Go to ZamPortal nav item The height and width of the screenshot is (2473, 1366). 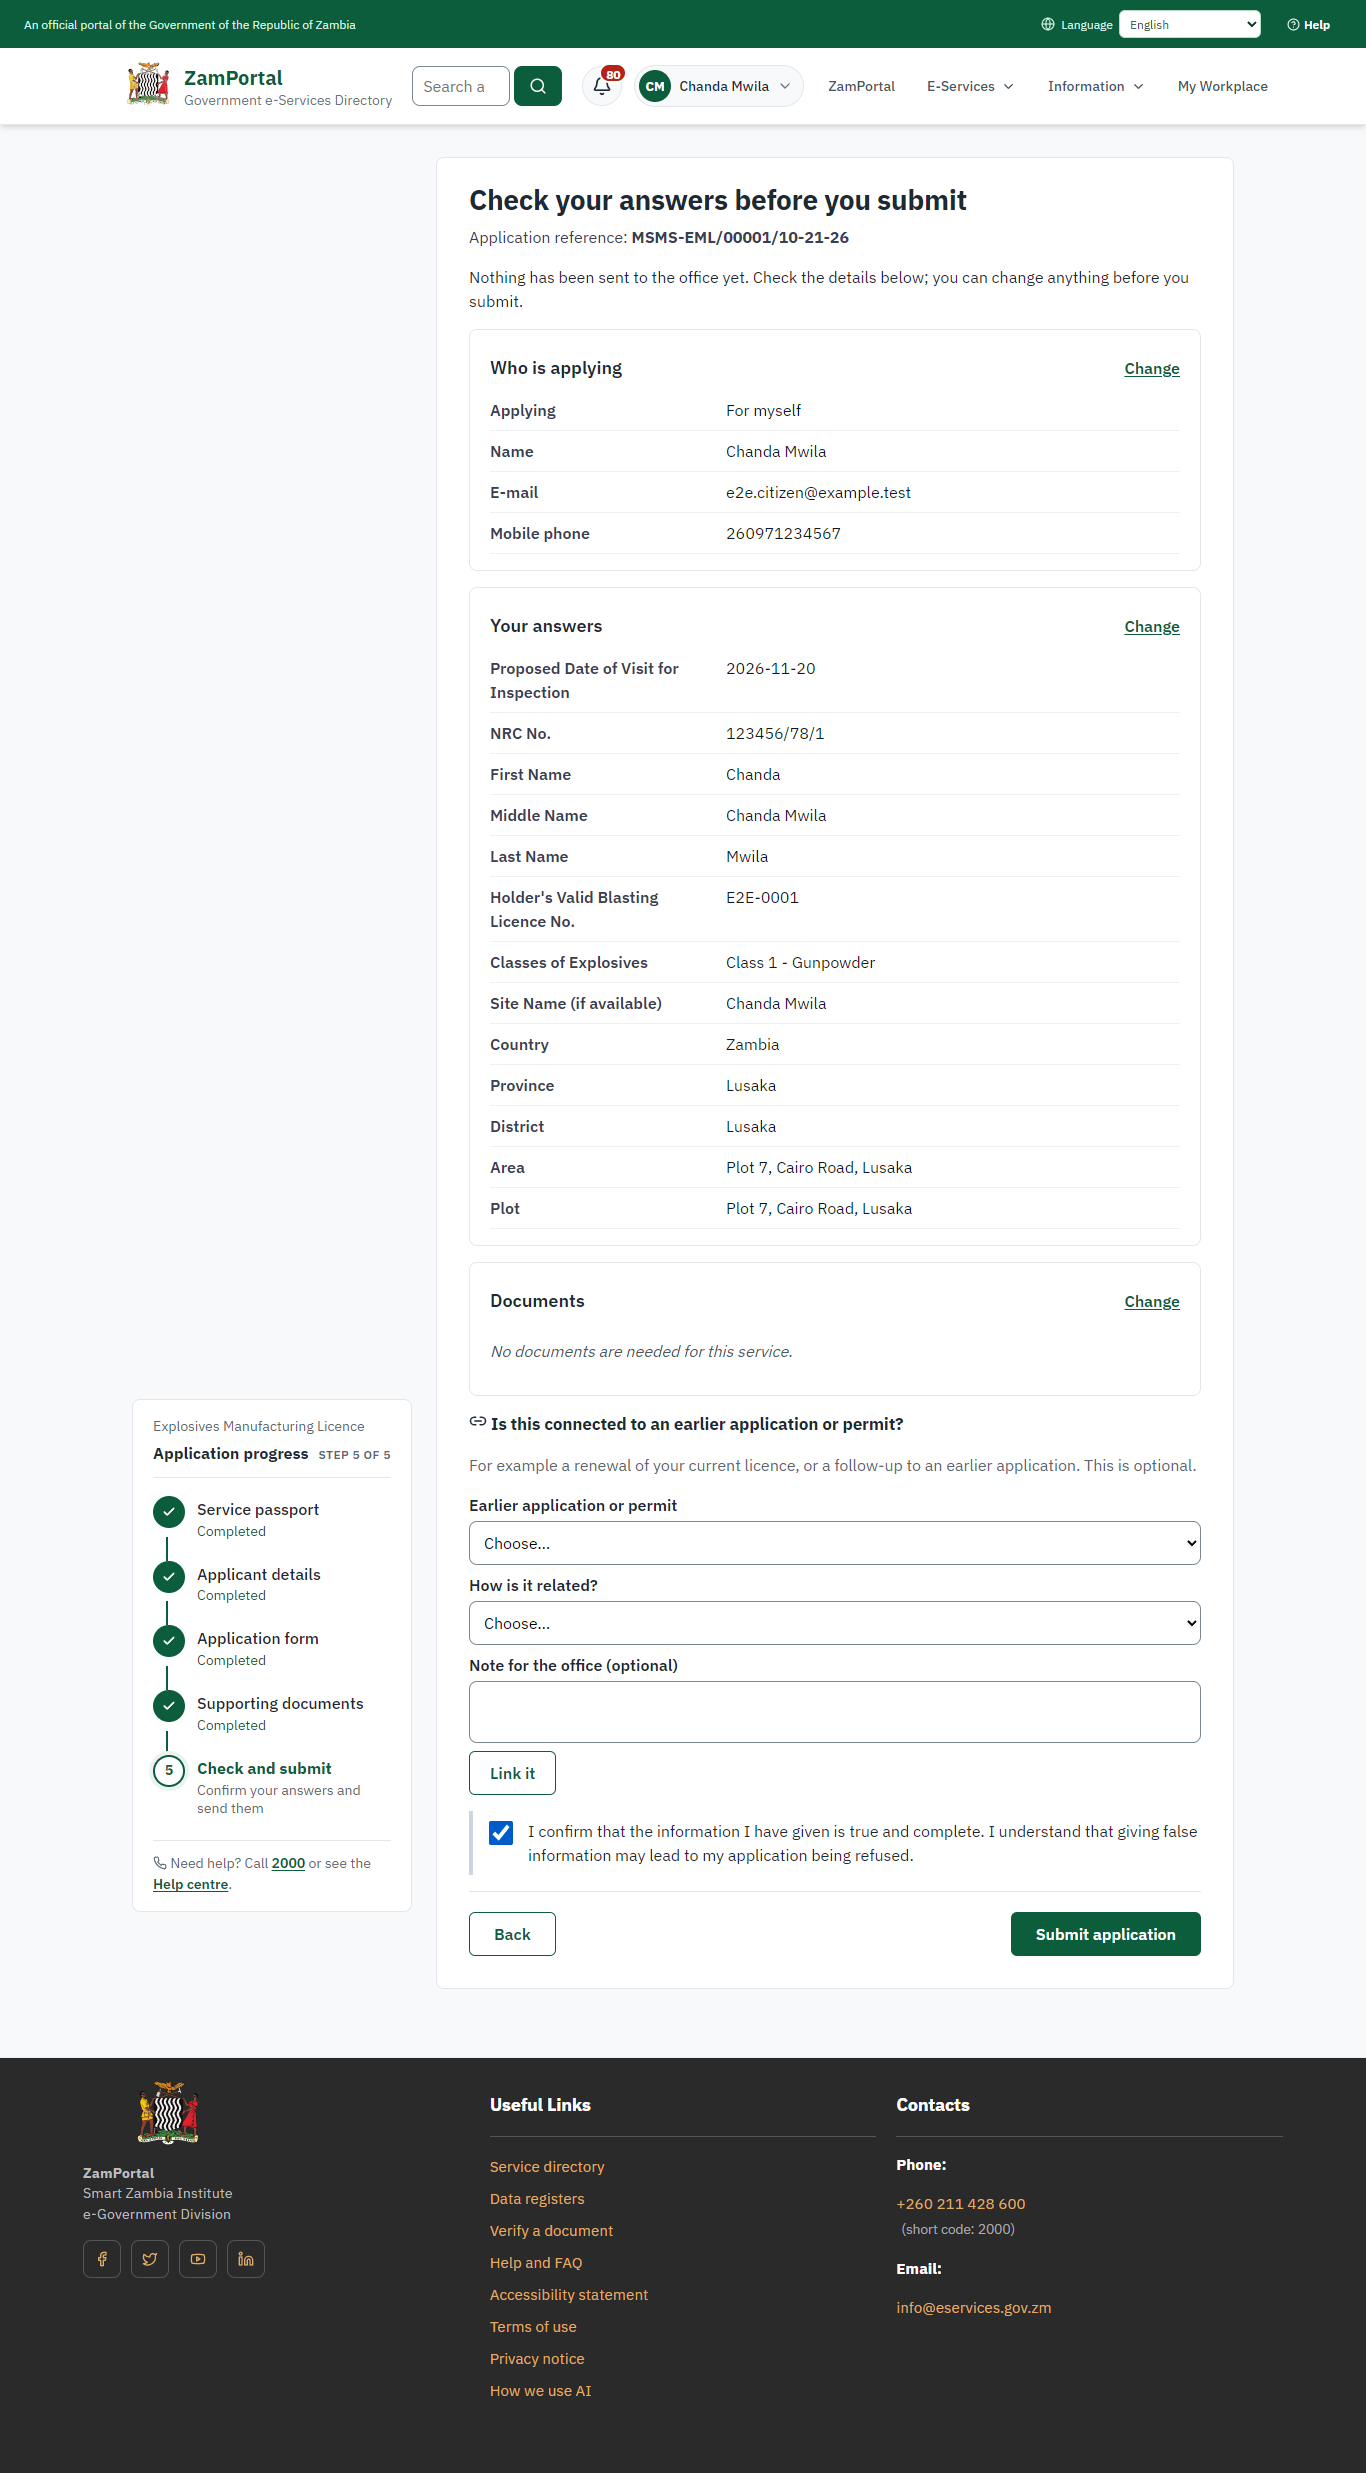(x=861, y=86)
